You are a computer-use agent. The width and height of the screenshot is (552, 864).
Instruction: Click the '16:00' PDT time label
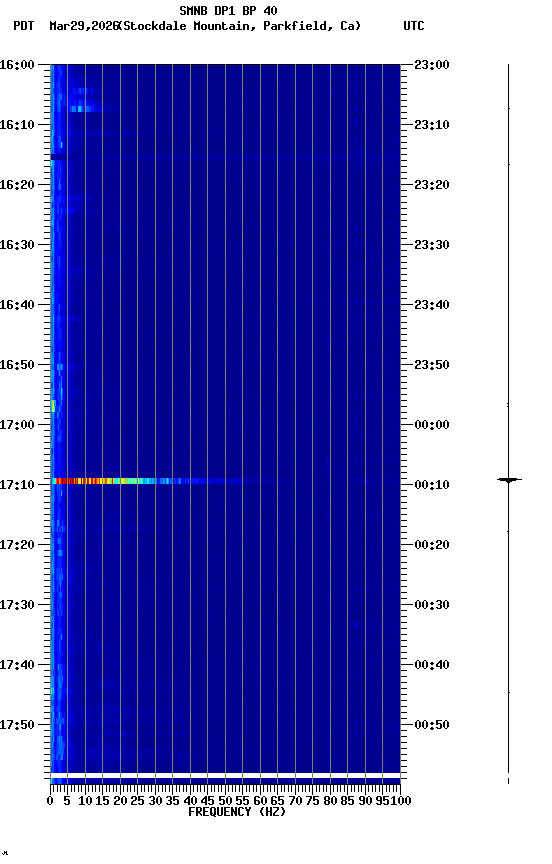tap(17, 65)
